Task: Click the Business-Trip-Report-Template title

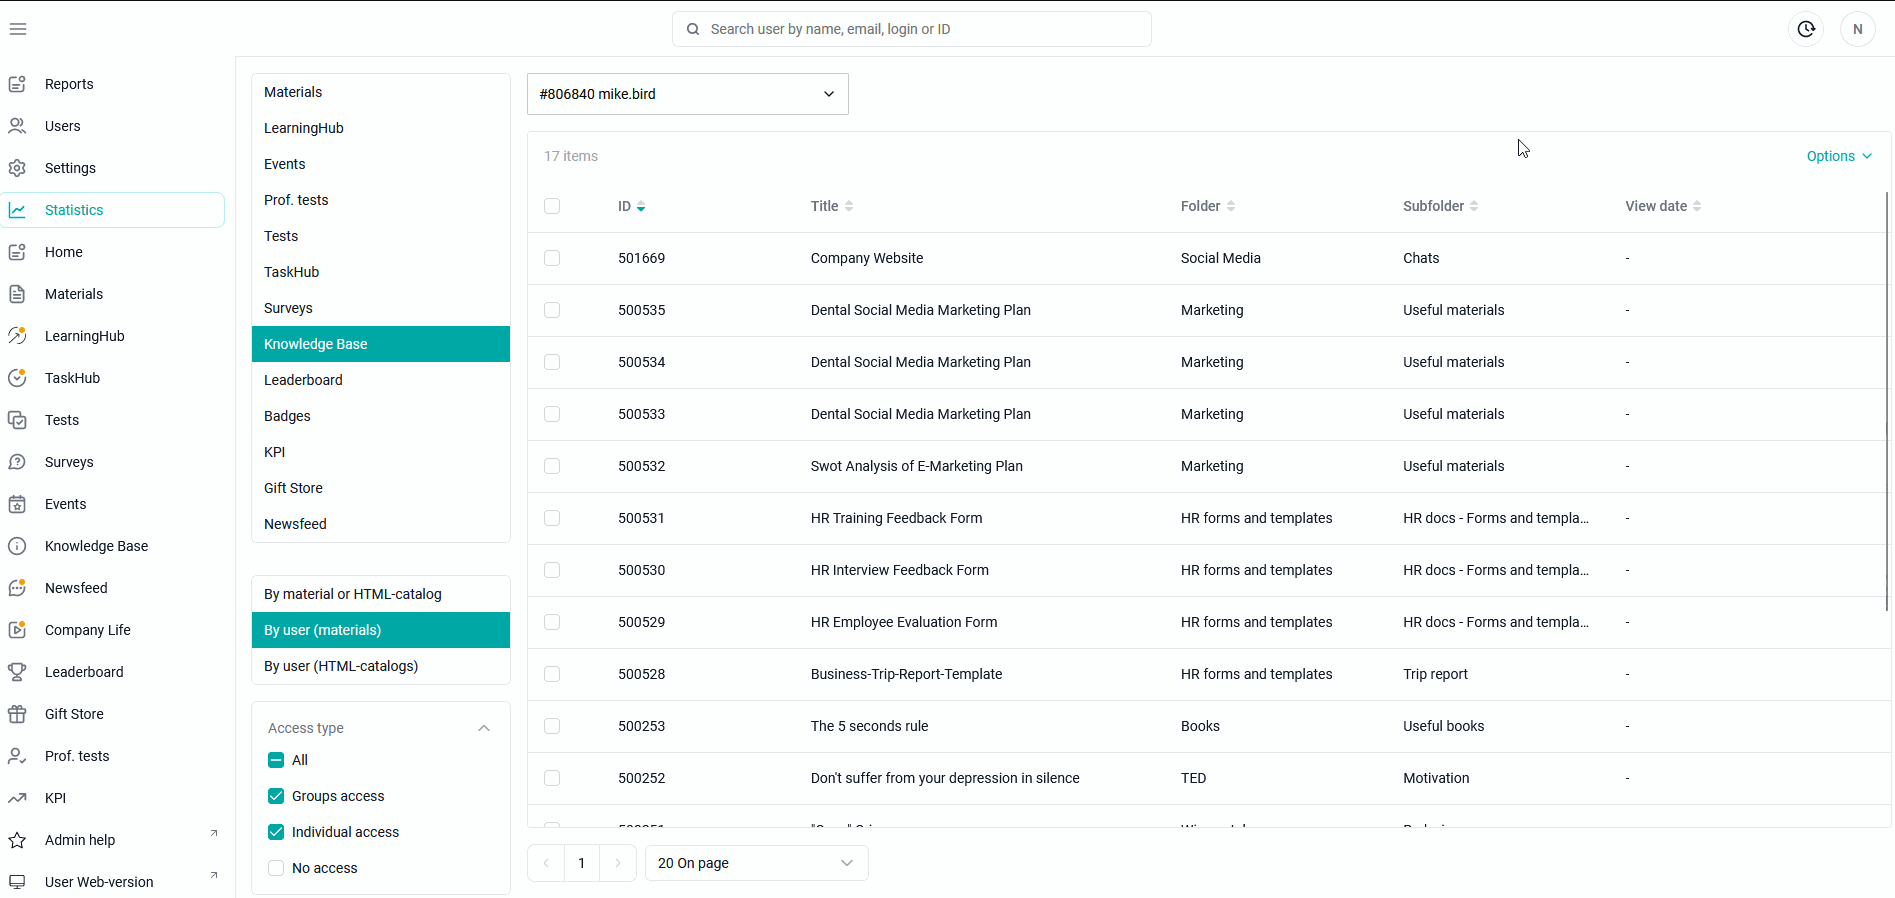Action: tap(906, 674)
